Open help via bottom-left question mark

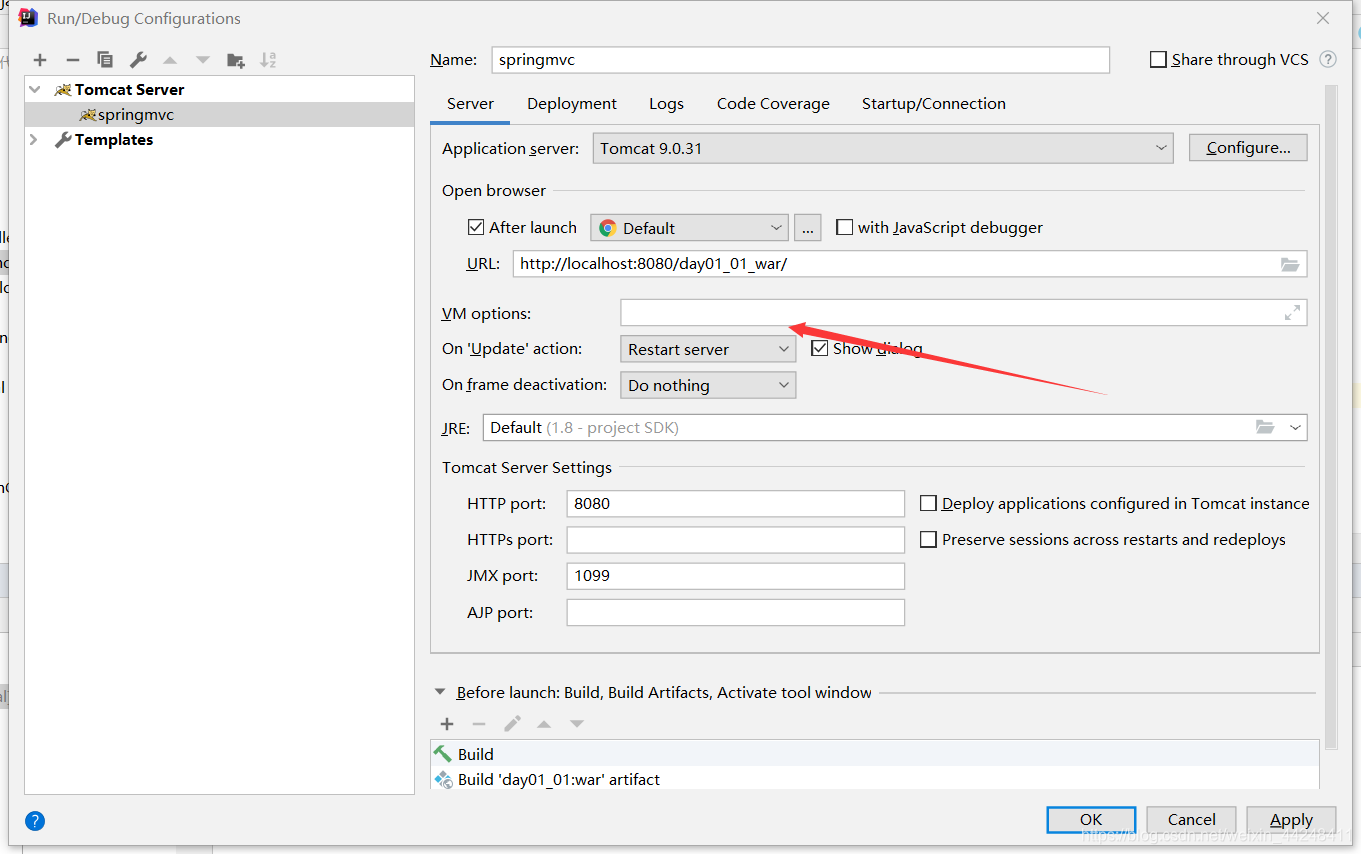[x=35, y=821]
